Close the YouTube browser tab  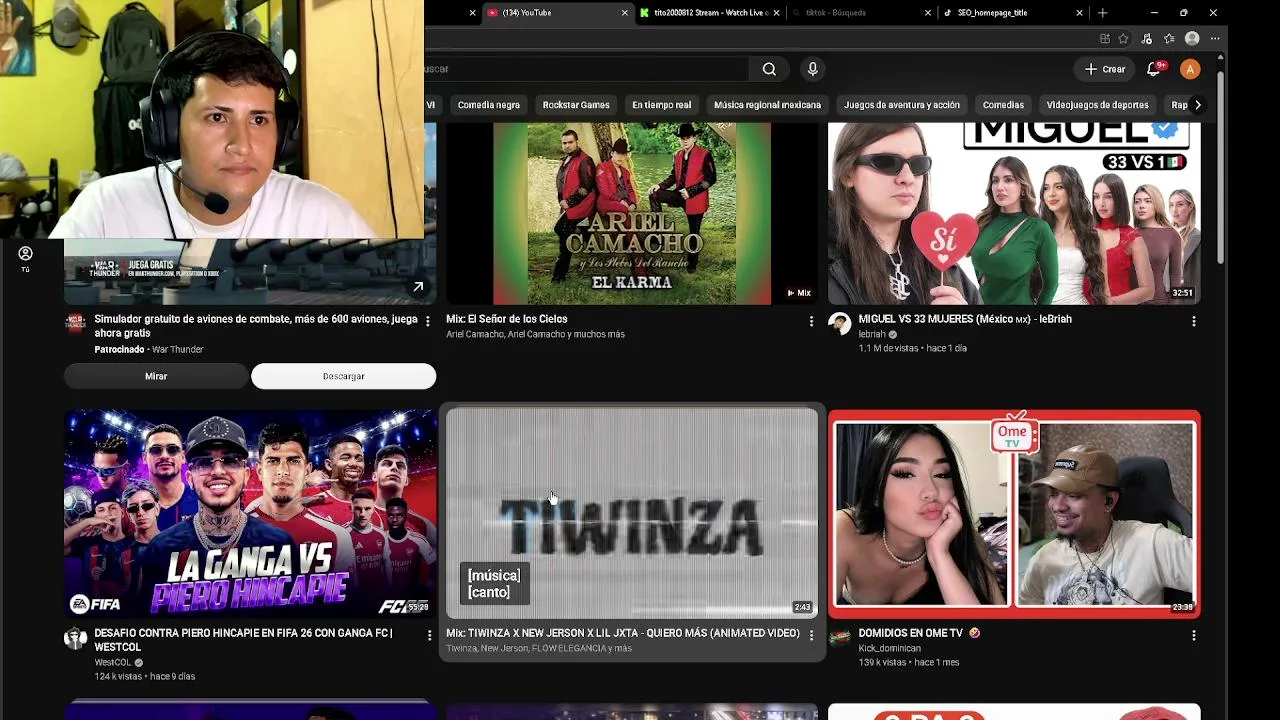[x=625, y=13]
